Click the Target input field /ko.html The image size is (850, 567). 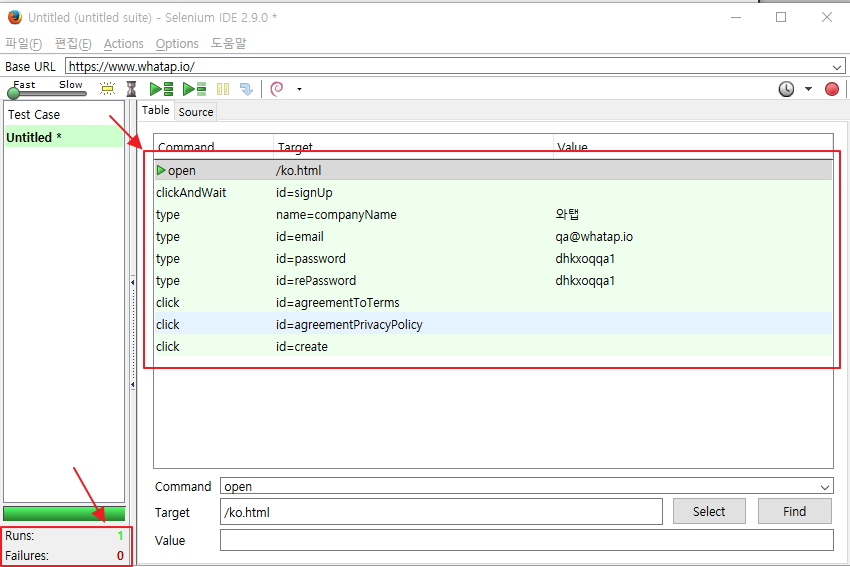(x=441, y=512)
